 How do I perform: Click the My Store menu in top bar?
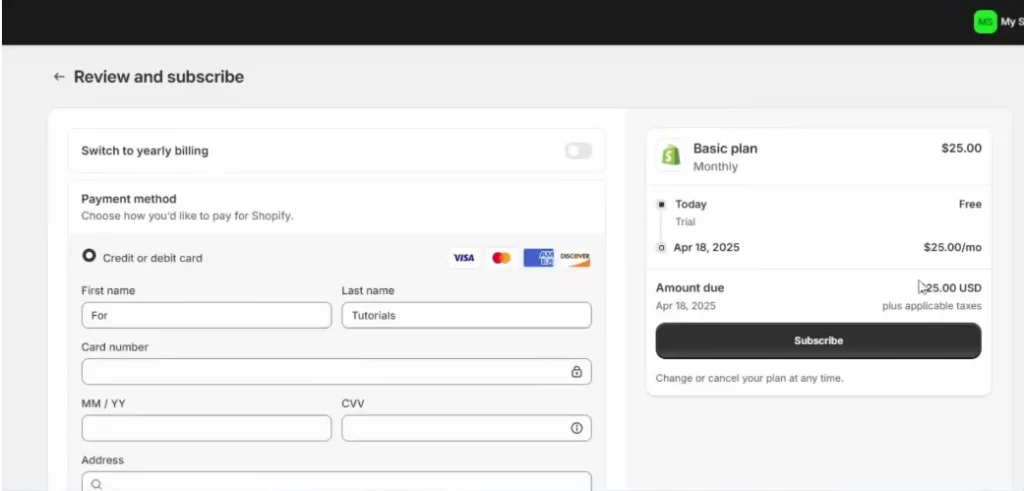pos(1010,21)
